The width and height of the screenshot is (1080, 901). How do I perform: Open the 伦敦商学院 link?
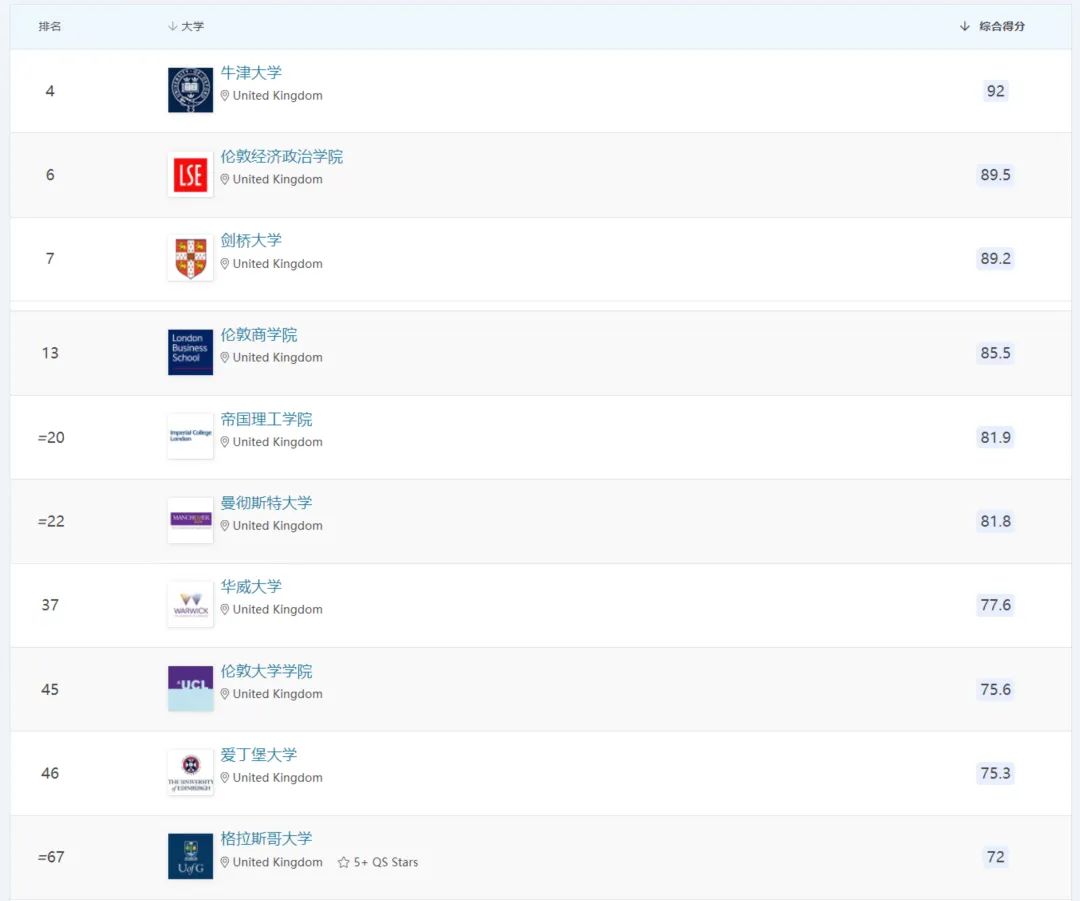click(x=258, y=335)
